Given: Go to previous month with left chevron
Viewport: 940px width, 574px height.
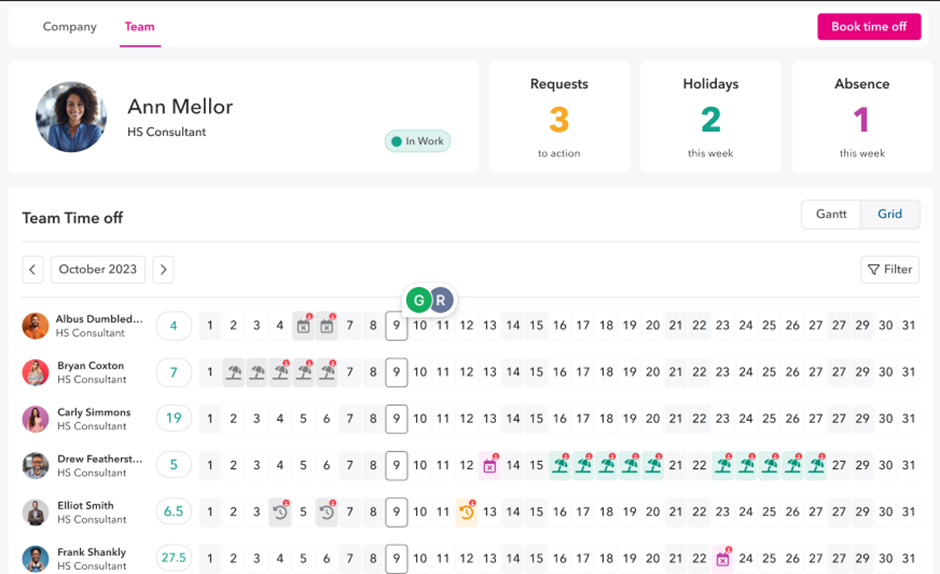Looking at the screenshot, I should (33, 269).
